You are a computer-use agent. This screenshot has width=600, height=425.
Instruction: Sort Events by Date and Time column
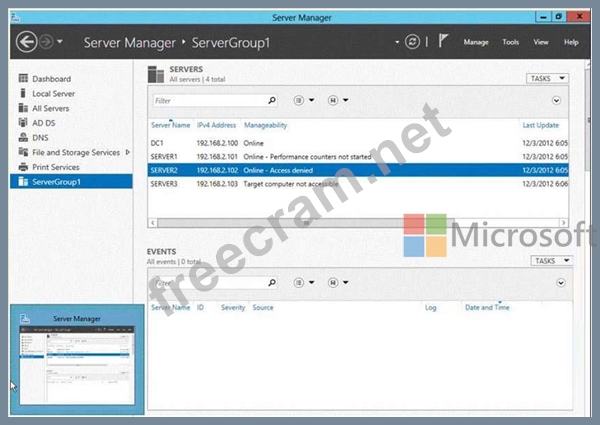click(x=487, y=307)
